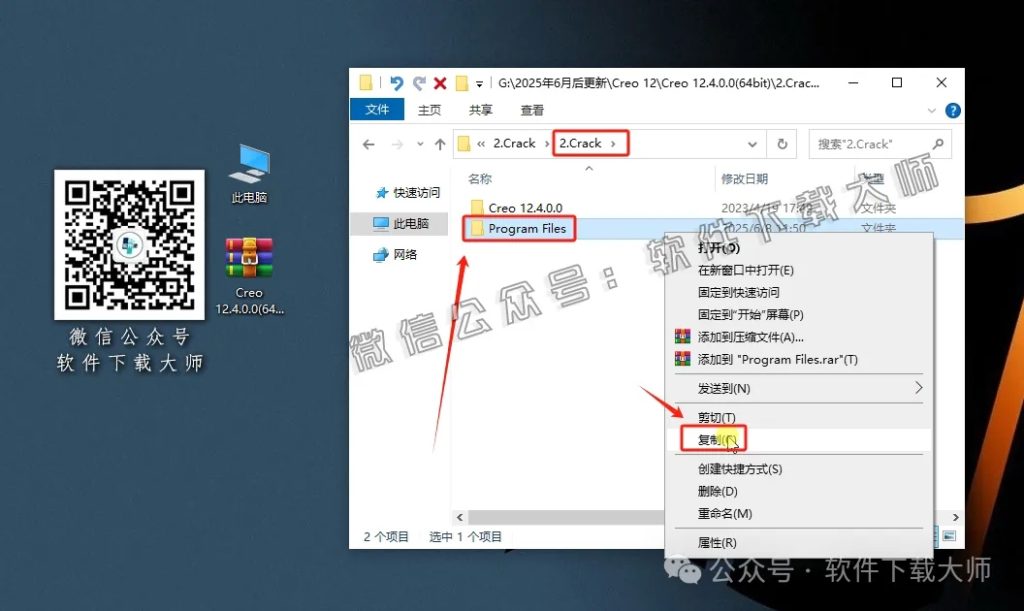1024x611 pixels.
Task: Click first 2.Crack breadcrumb in address bar
Action: coord(514,143)
